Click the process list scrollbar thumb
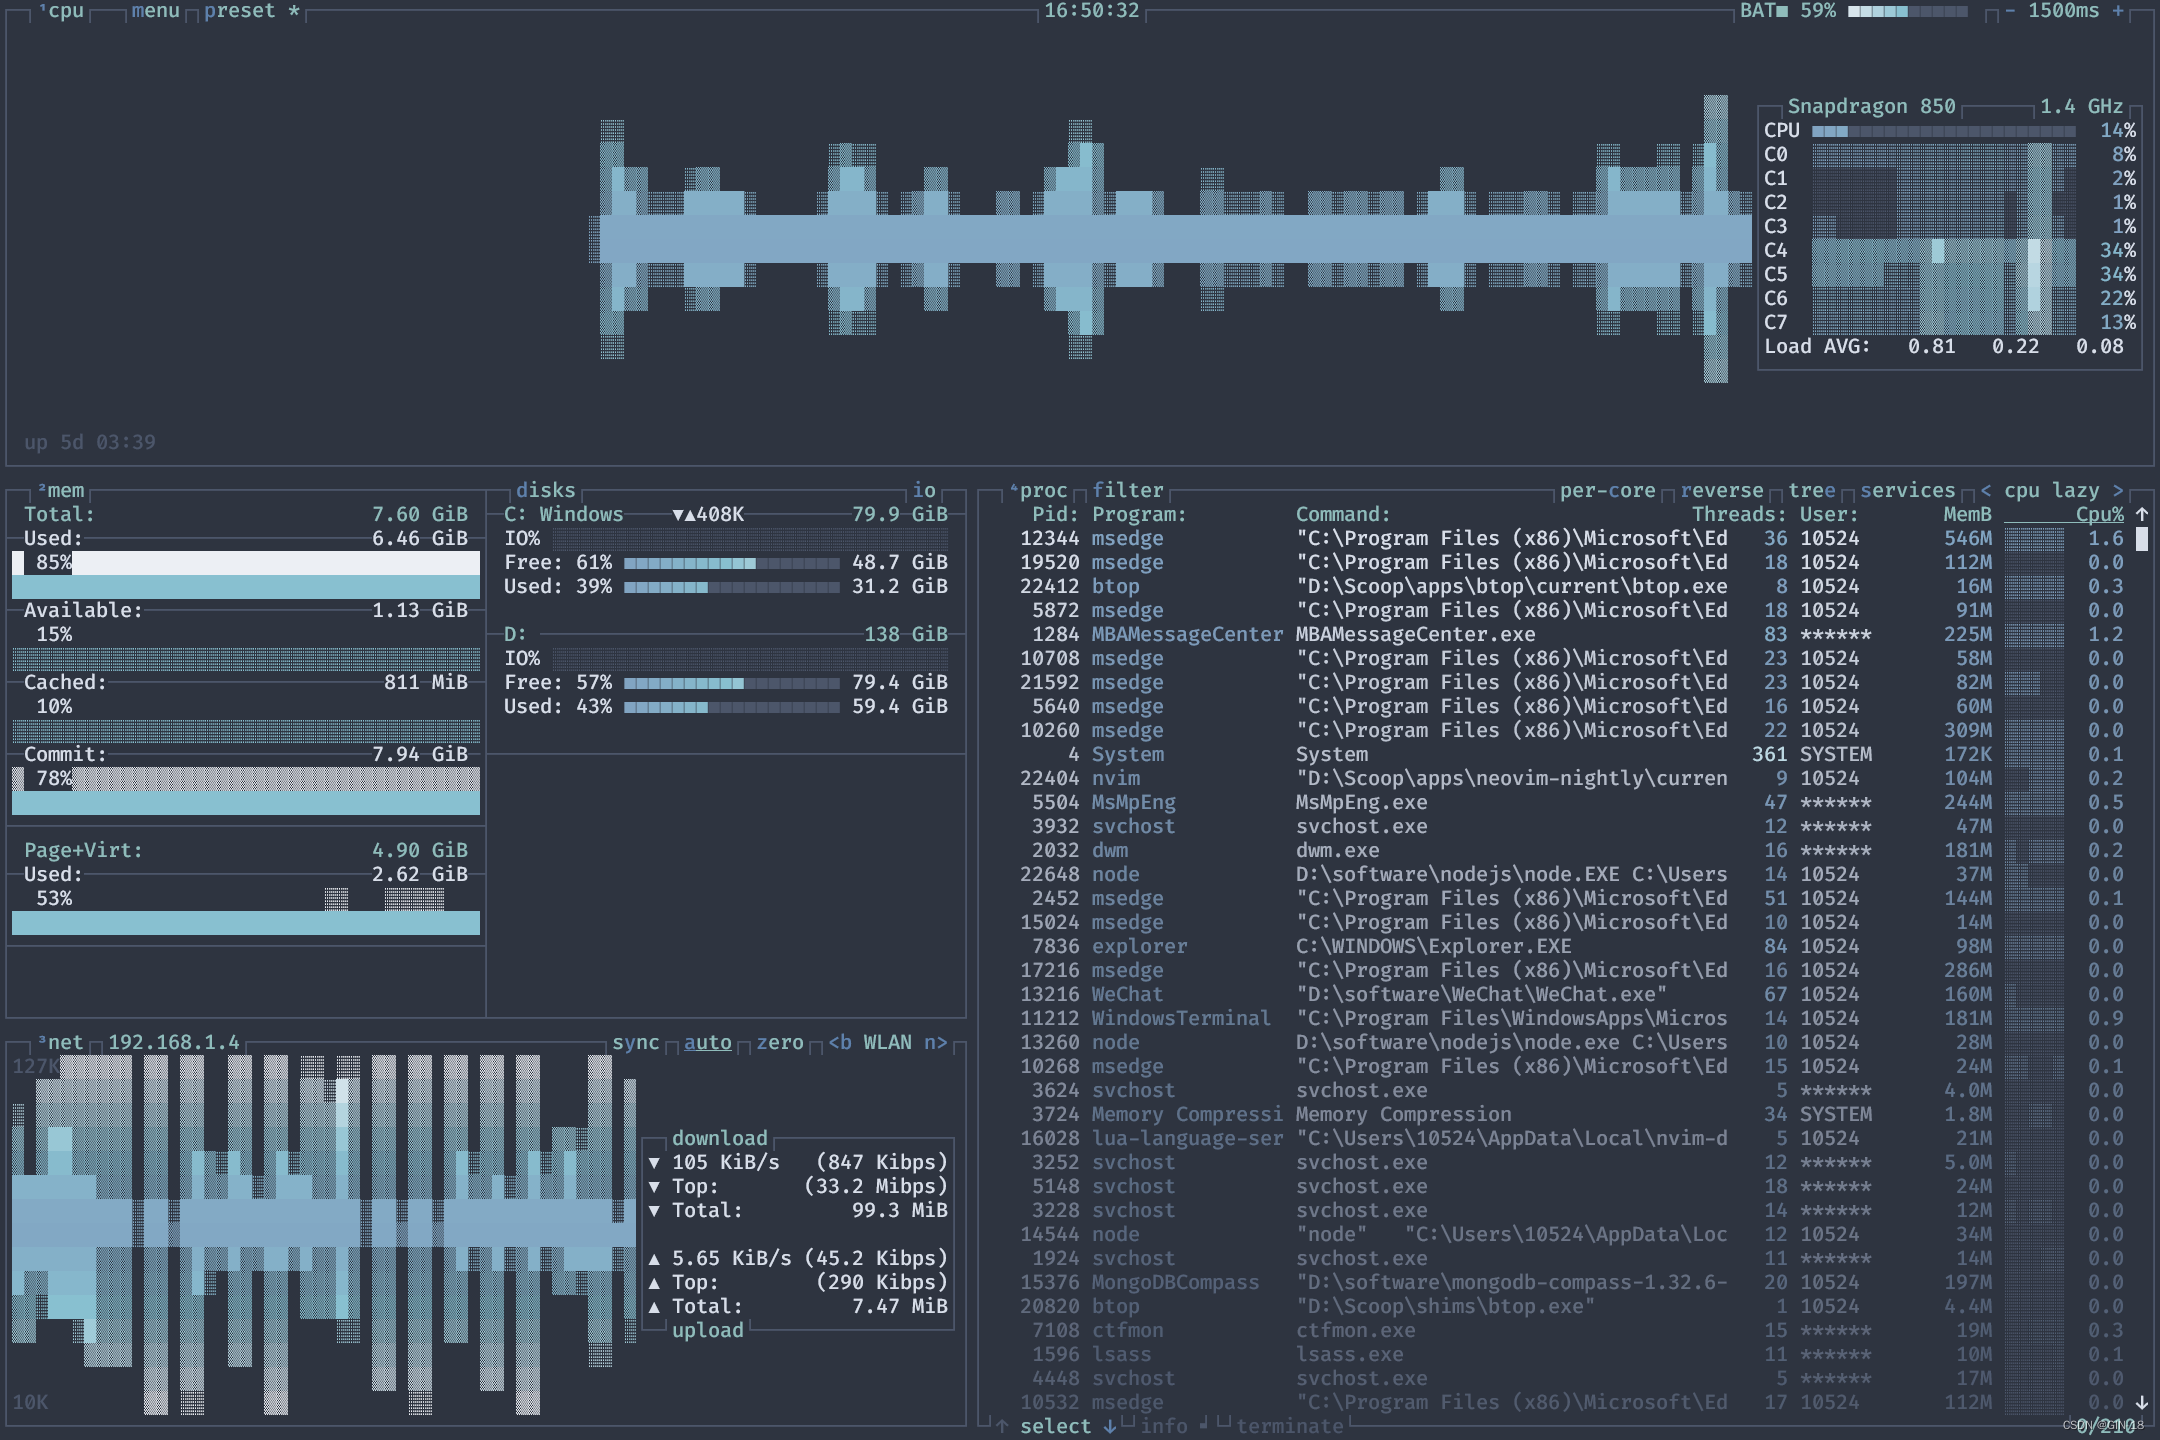The image size is (2160, 1440). 2142,538
